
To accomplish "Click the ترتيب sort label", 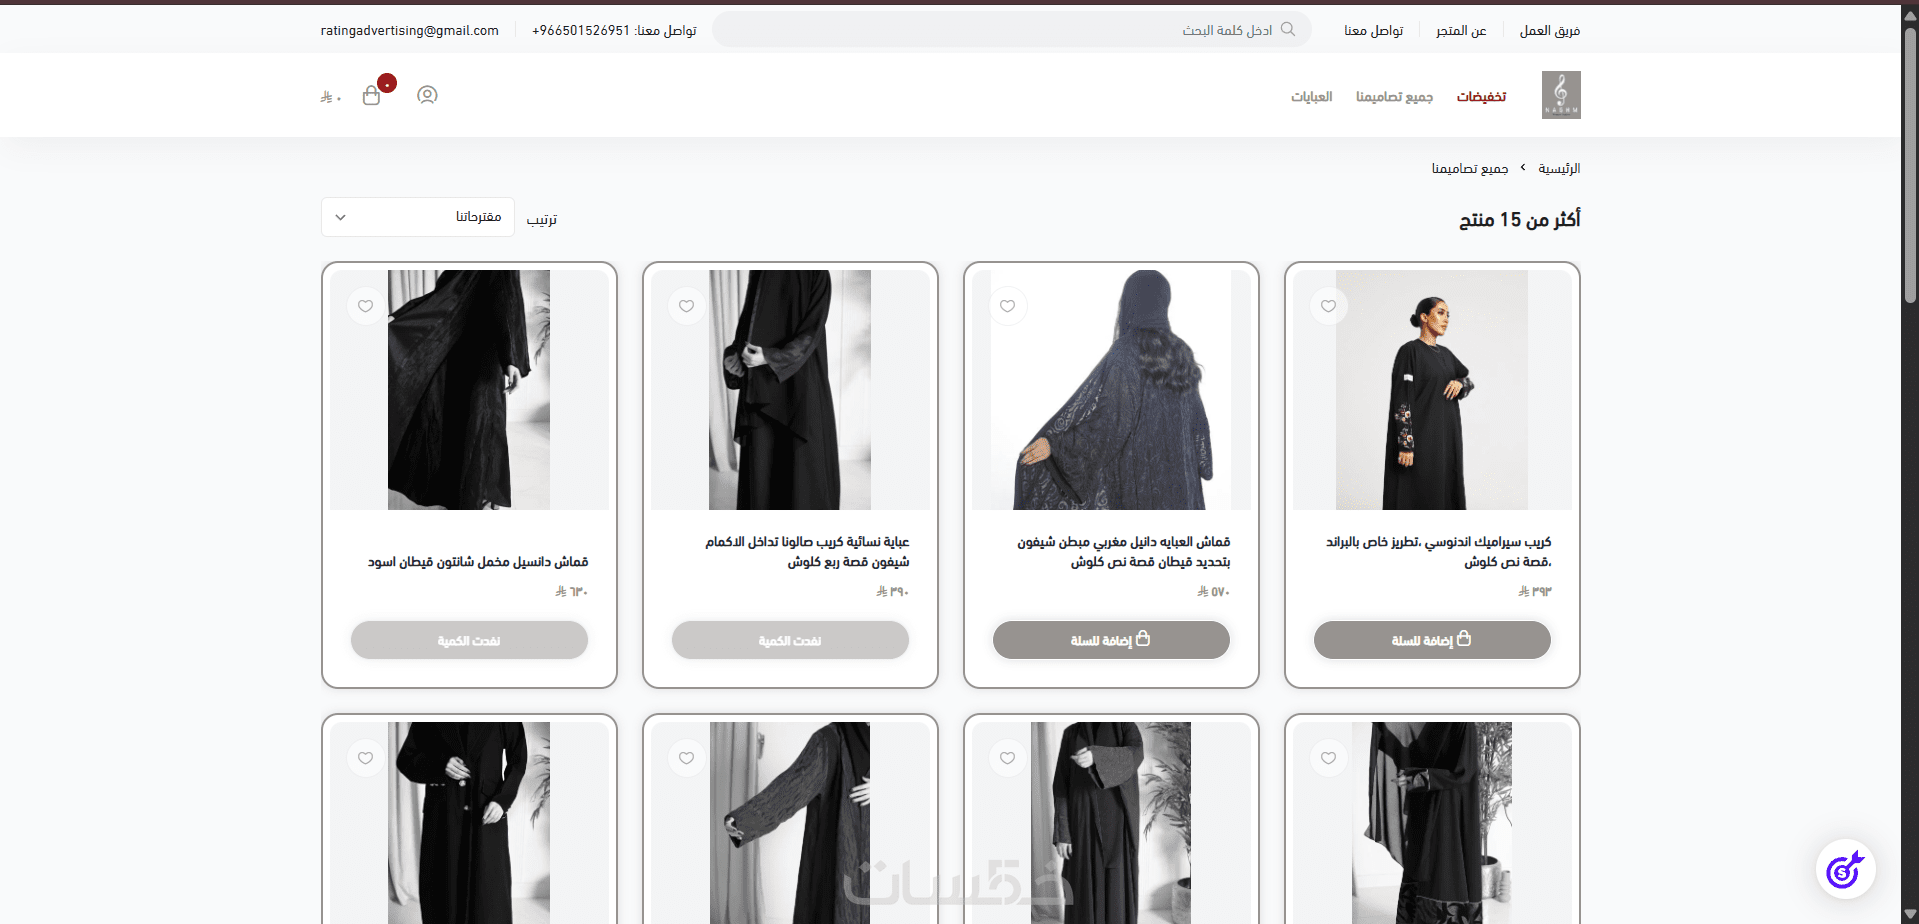I will click(542, 219).
